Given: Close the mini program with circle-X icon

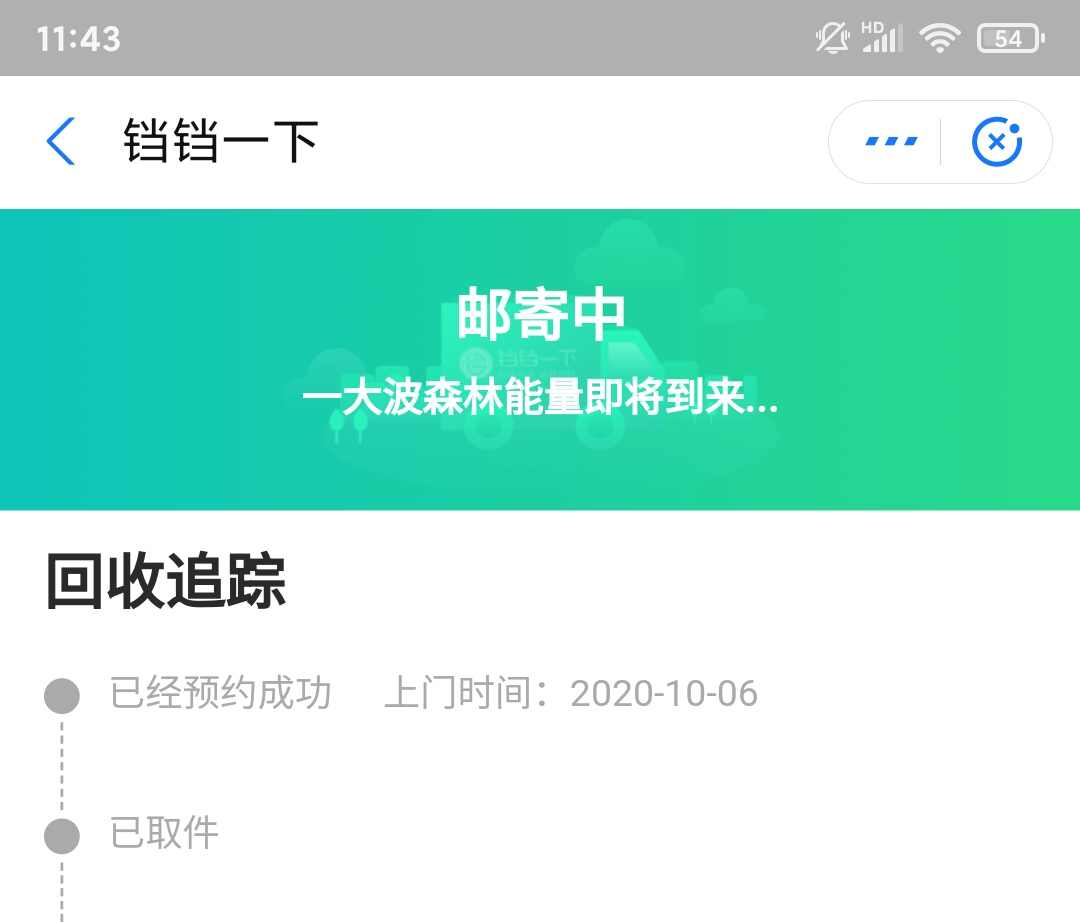Looking at the screenshot, I should coord(997,142).
